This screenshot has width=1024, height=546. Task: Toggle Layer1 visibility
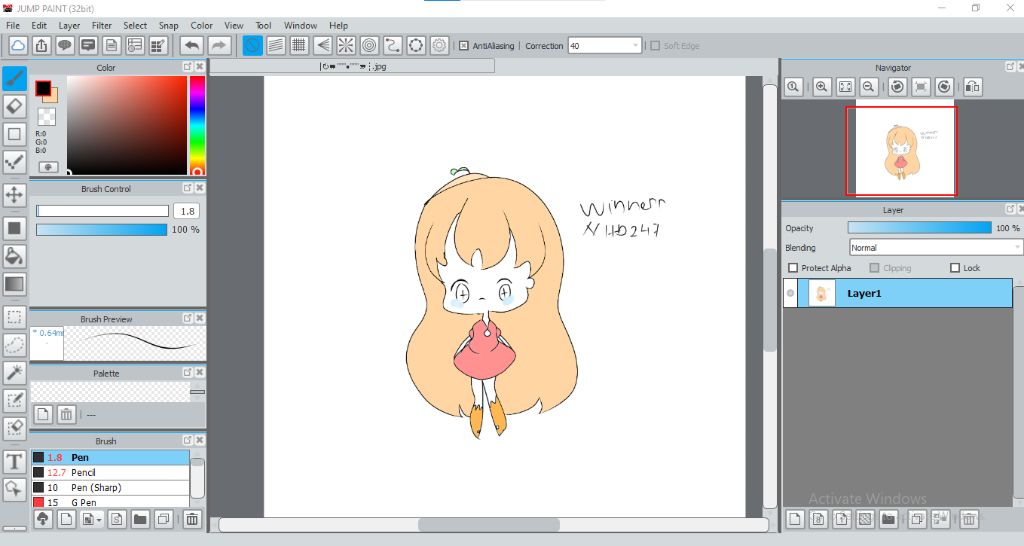(x=790, y=293)
